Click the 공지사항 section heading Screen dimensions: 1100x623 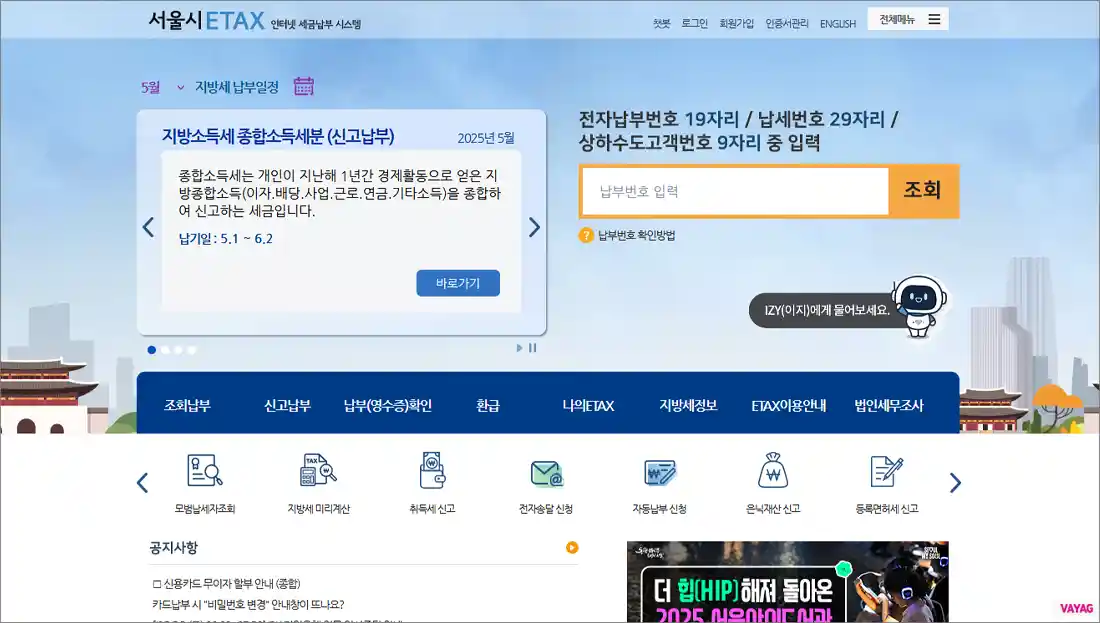(x=173, y=547)
